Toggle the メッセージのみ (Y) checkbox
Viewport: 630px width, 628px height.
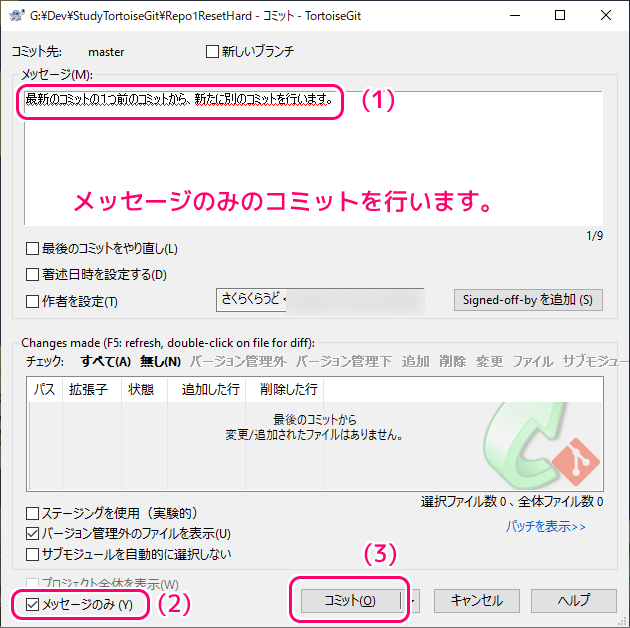[x=32, y=604]
